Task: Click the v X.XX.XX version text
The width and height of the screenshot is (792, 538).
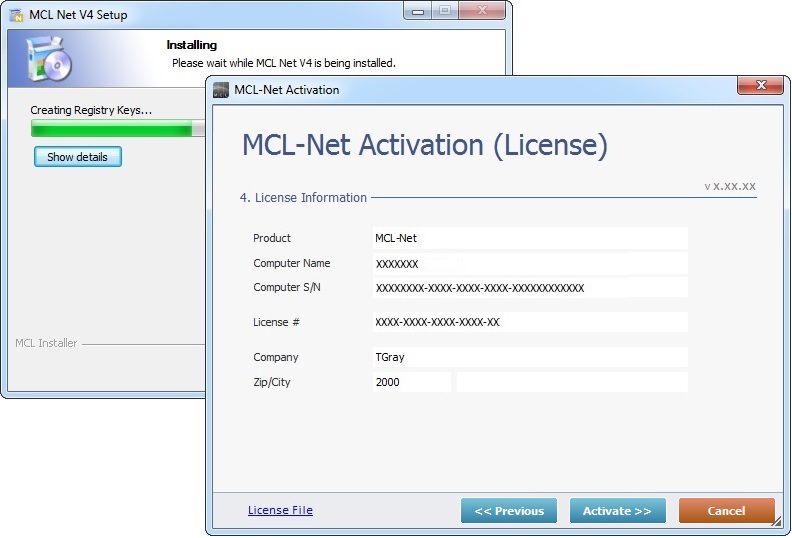Action: (730, 186)
